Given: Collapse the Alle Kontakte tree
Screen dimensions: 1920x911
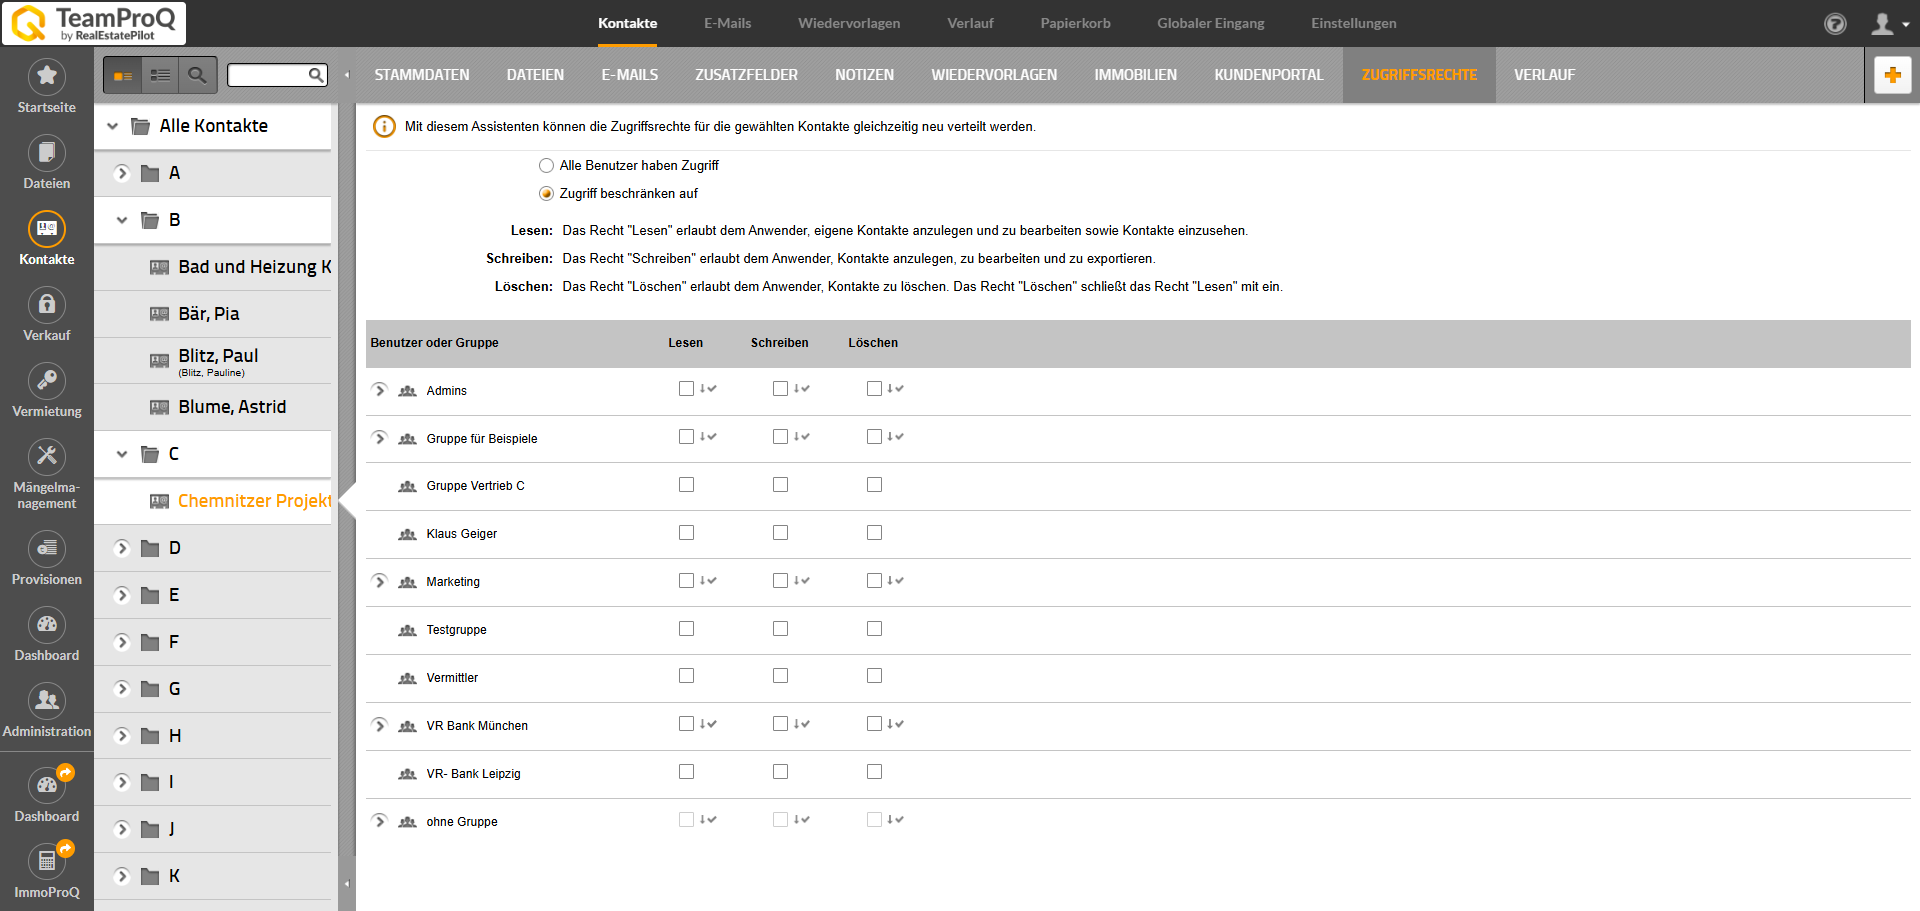Looking at the screenshot, I should (x=113, y=126).
